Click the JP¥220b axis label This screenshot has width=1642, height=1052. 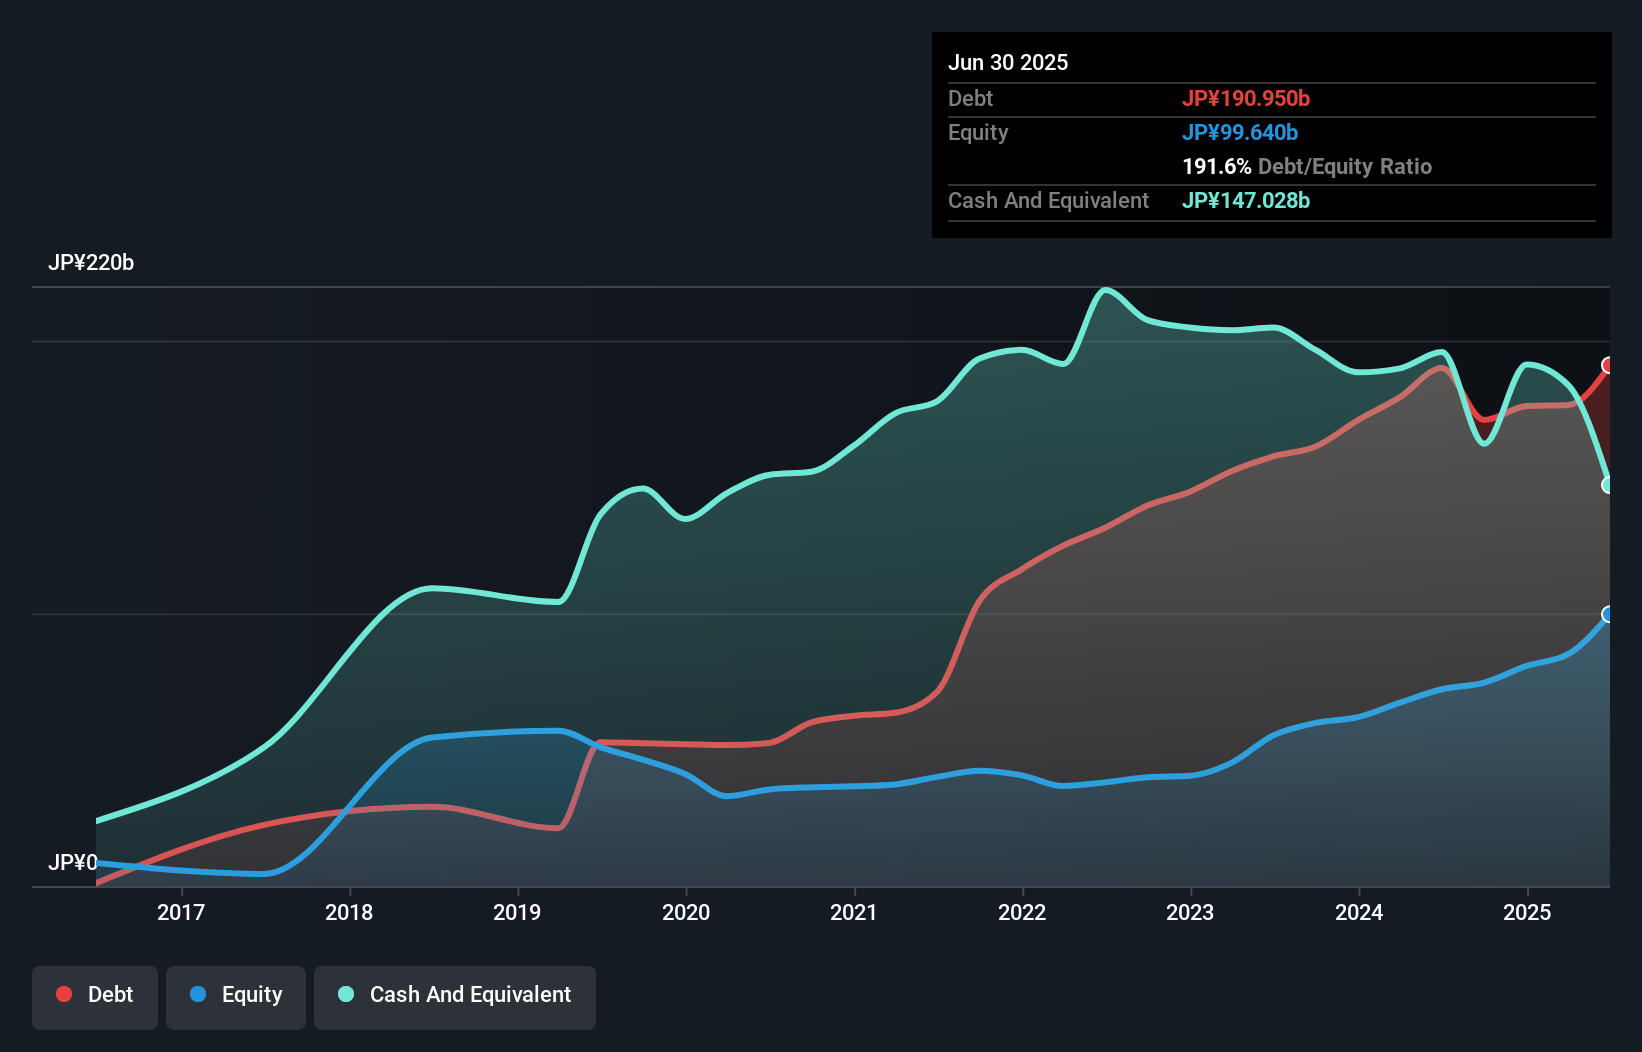click(x=92, y=263)
